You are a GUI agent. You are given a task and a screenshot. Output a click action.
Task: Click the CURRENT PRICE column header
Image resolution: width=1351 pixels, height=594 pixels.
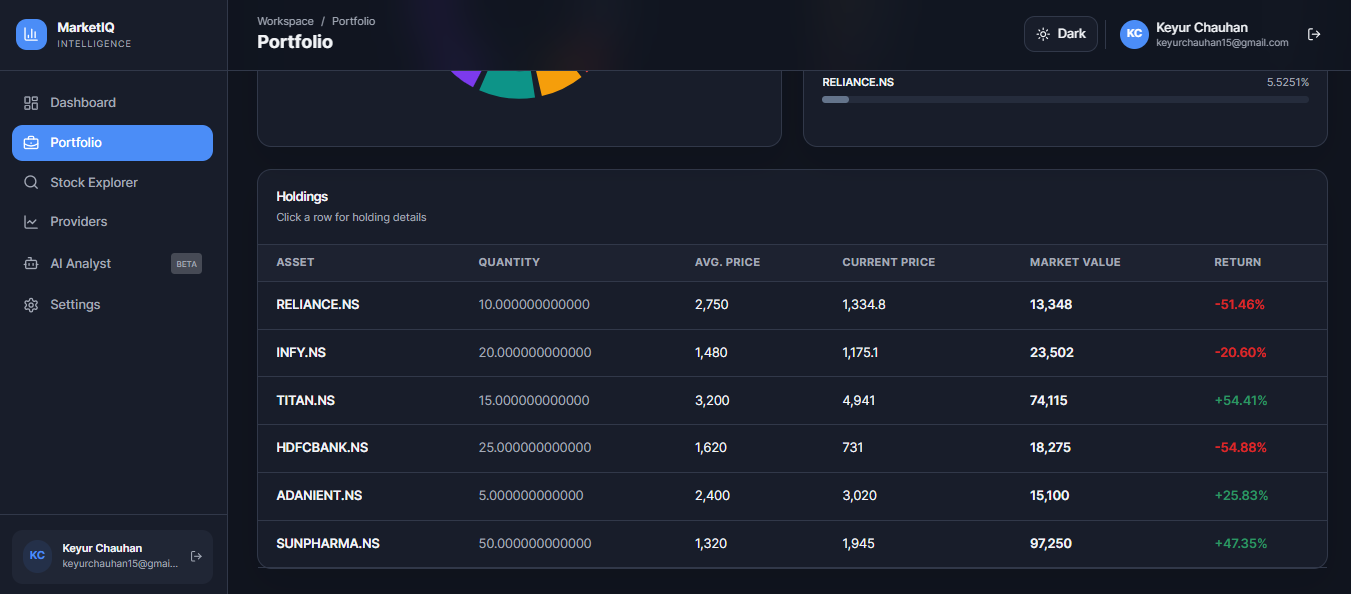[888, 263]
